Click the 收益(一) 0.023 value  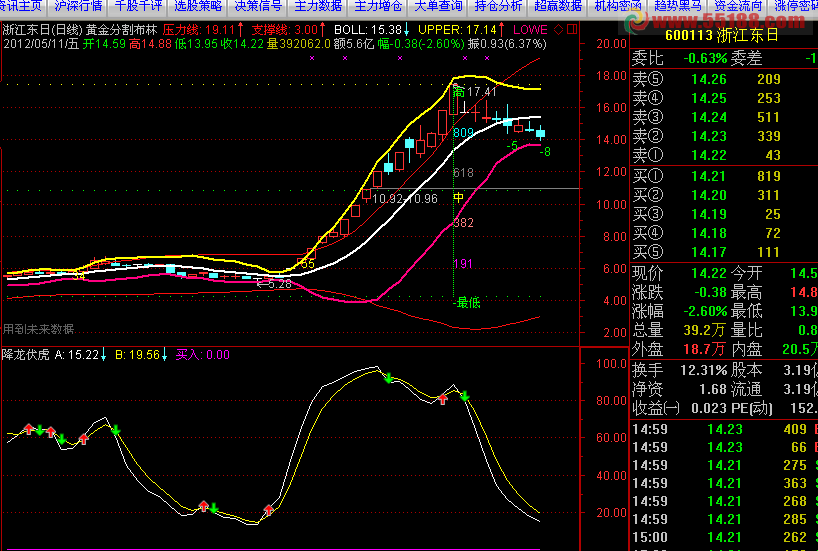coord(708,408)
